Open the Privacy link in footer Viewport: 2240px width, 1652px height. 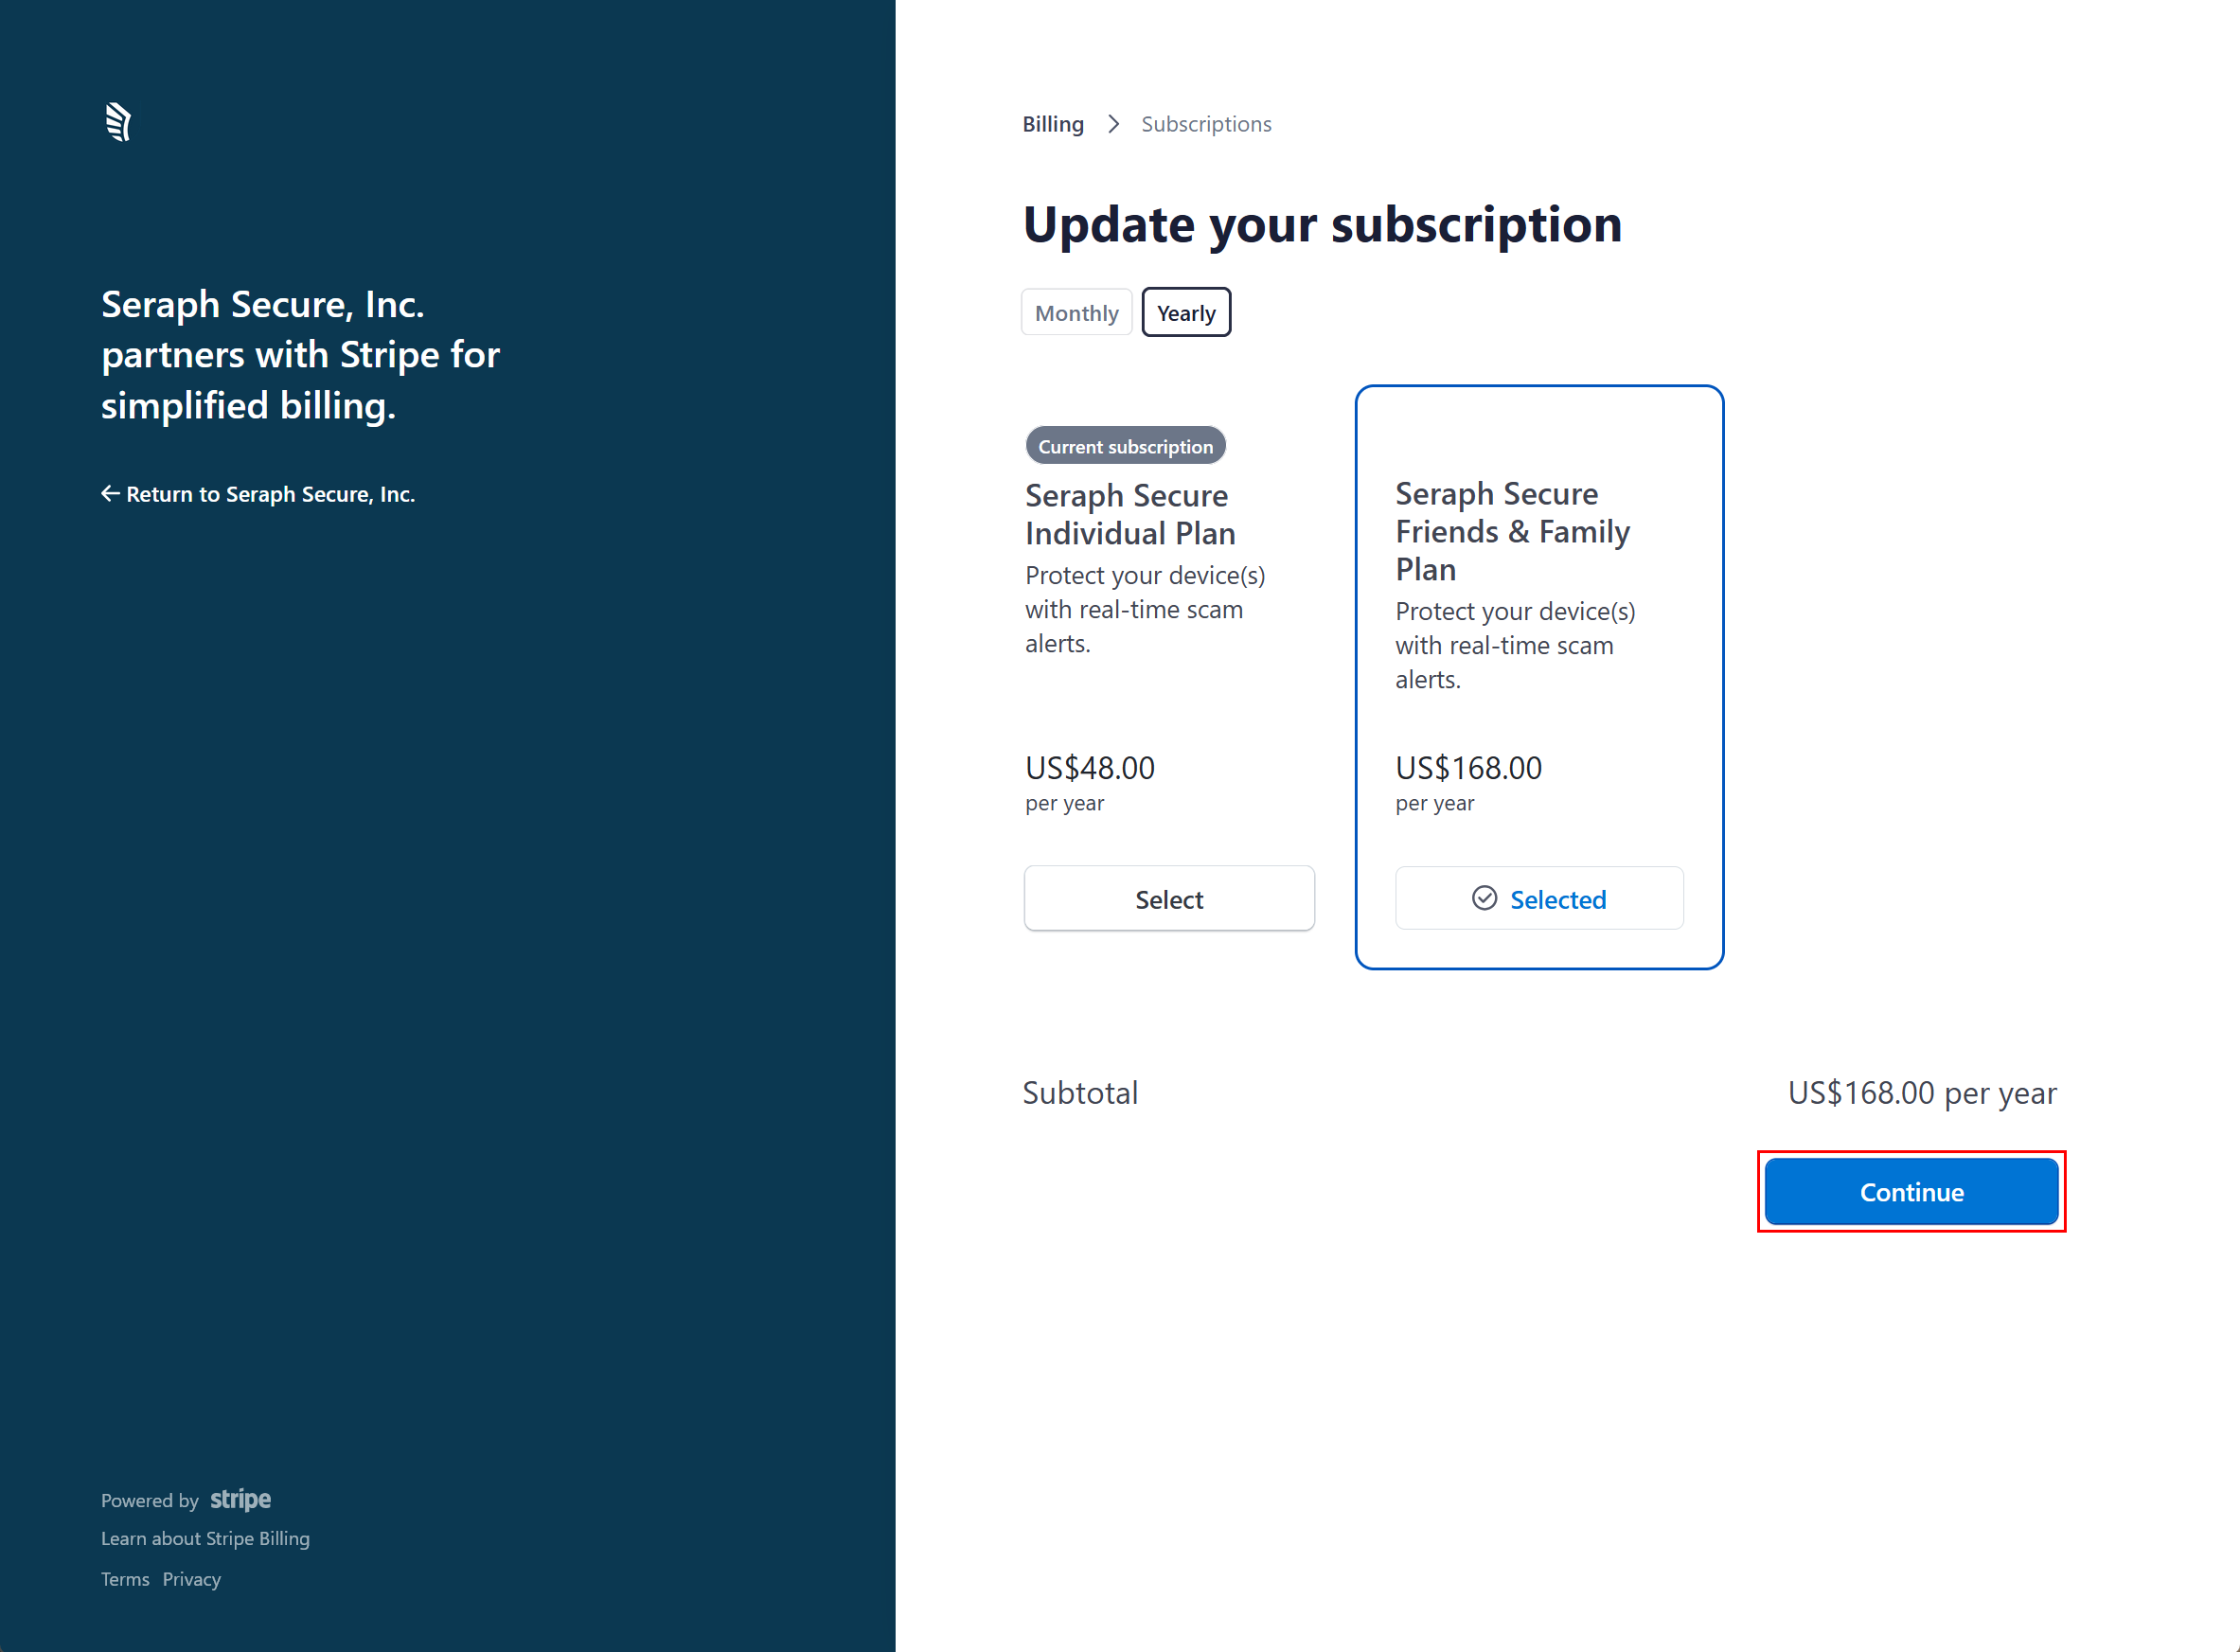[x=191, y=1579]
